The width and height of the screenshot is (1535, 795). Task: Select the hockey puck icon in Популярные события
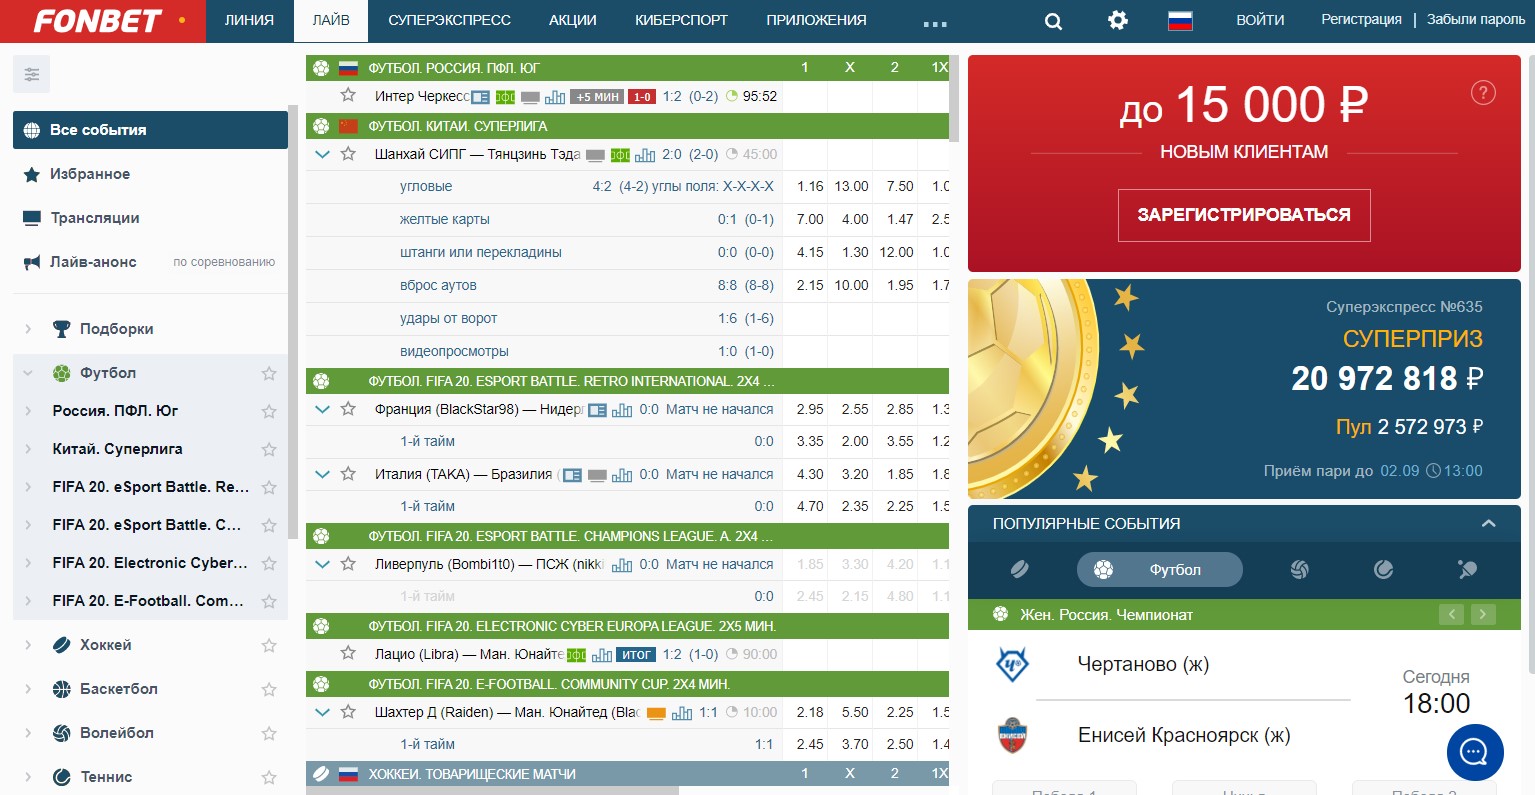(x=1019, y=569)
